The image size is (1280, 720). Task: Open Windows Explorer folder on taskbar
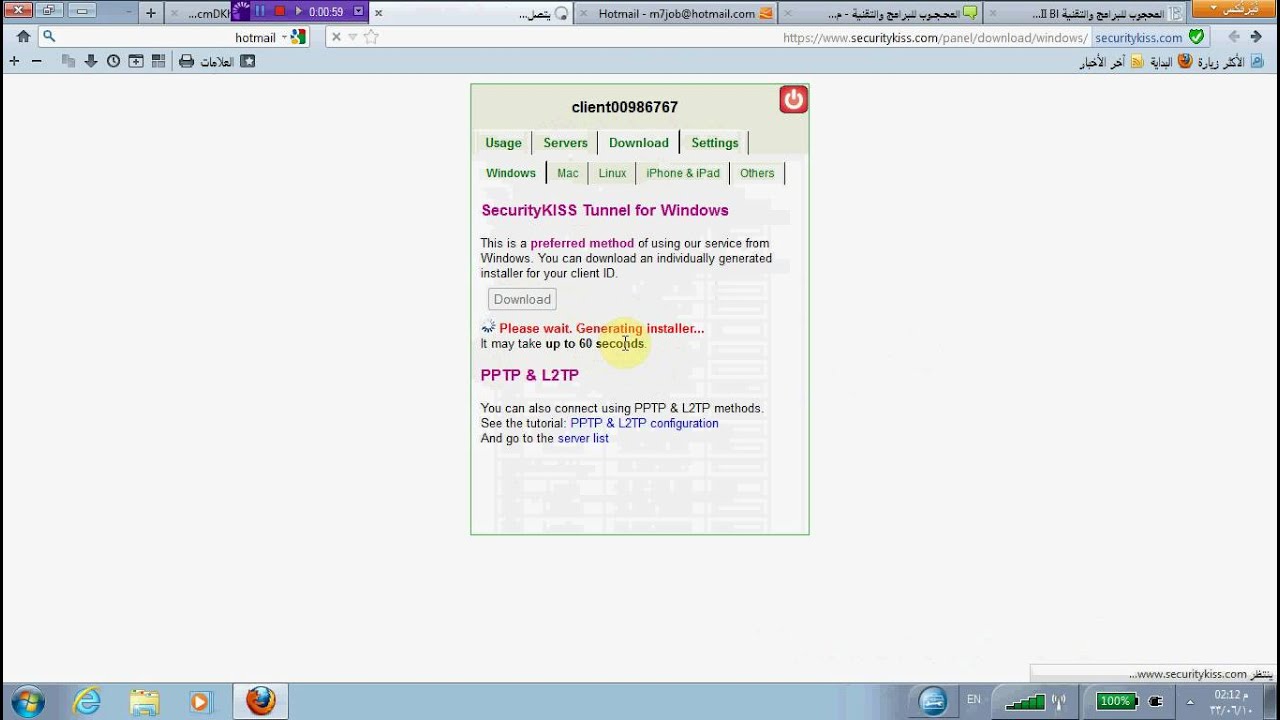tap(144, 701)
